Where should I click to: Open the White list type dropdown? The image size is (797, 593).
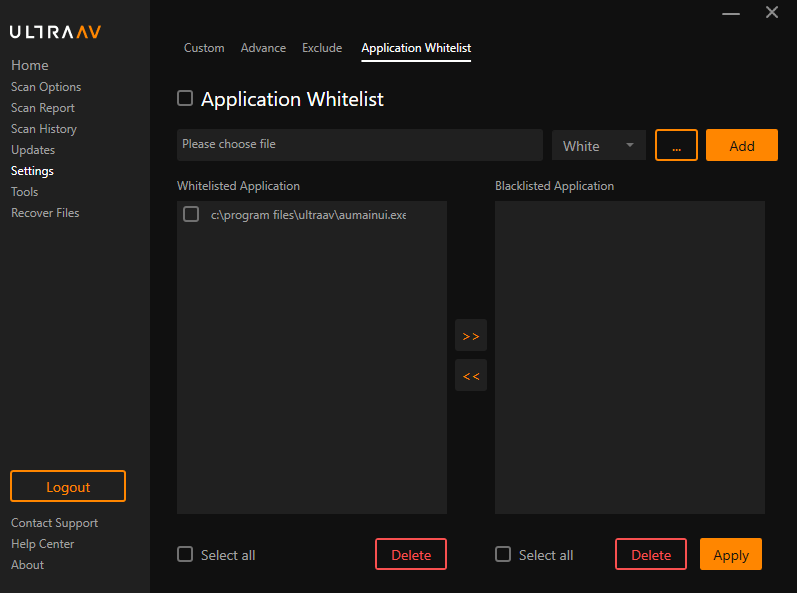[x=599, y=145]
